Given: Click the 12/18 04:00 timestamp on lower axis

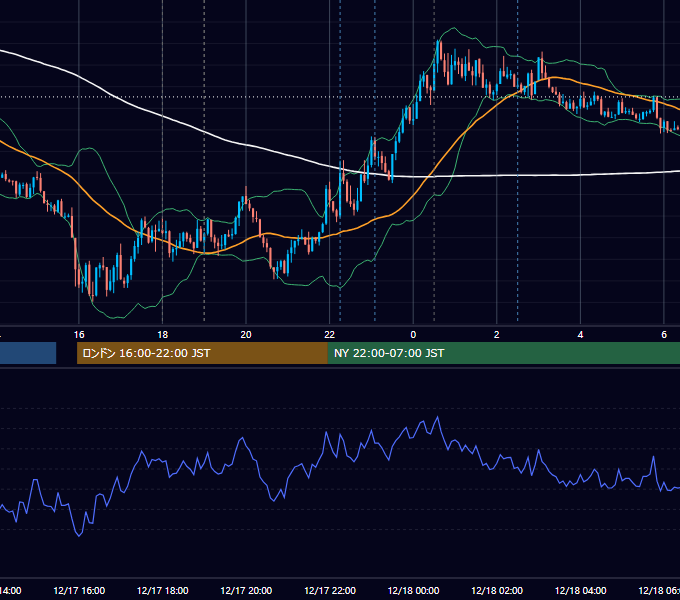Looking at the screenshot, I should pos(581,590).
